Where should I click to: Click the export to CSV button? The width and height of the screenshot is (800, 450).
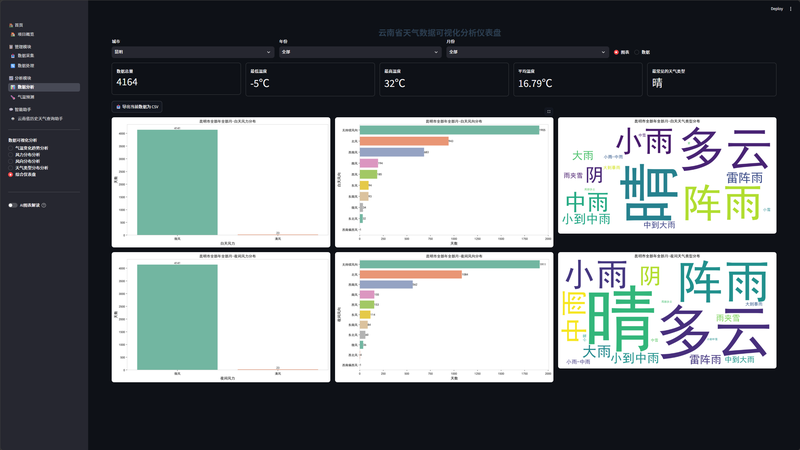(137, 107)
